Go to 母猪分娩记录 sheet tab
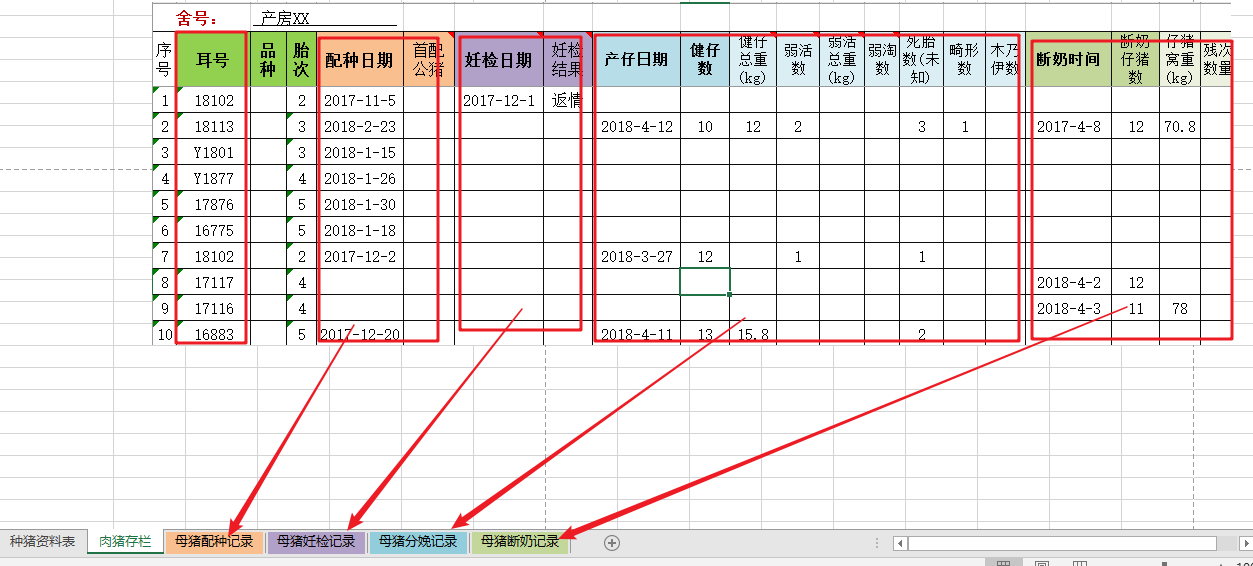 click(418, 542)
